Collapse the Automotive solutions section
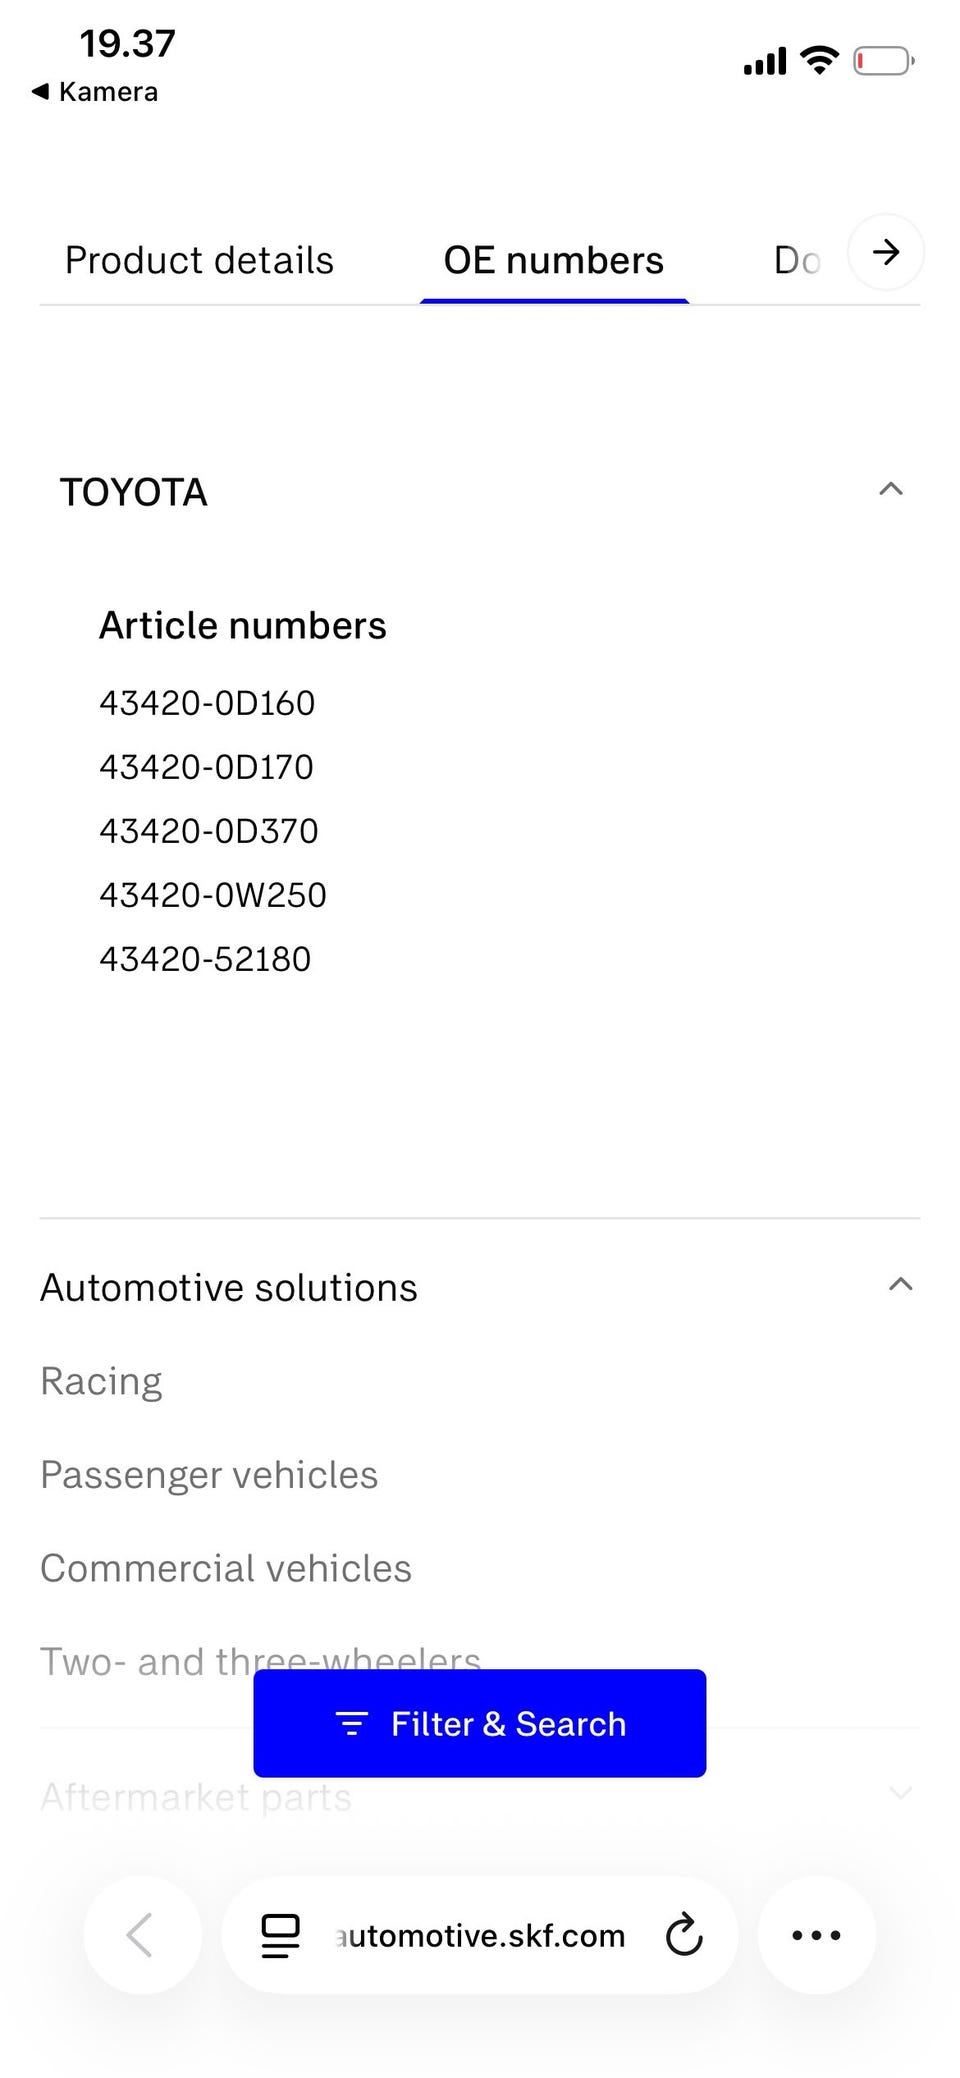This screenshot has width=960, height=2078. pos(900,1285)
